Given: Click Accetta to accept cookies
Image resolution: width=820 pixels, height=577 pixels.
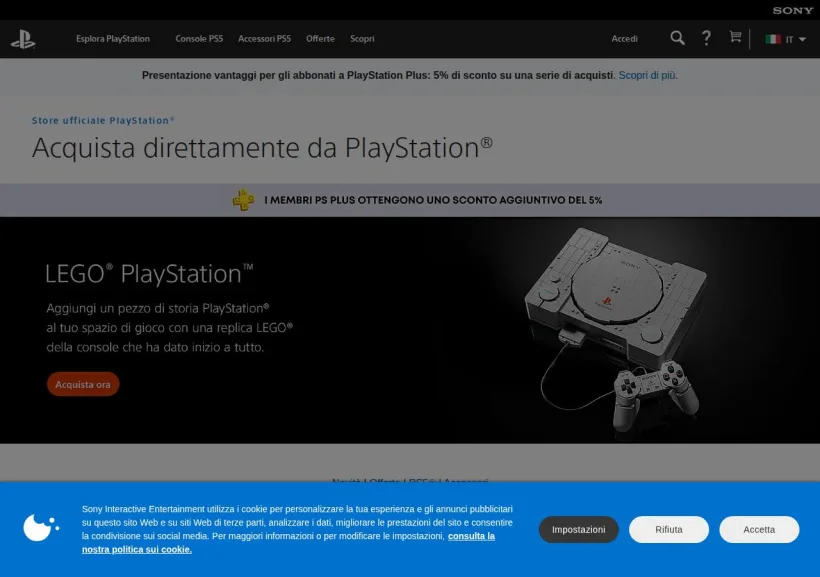Looking at the screenshot, I should click(759, 529).
